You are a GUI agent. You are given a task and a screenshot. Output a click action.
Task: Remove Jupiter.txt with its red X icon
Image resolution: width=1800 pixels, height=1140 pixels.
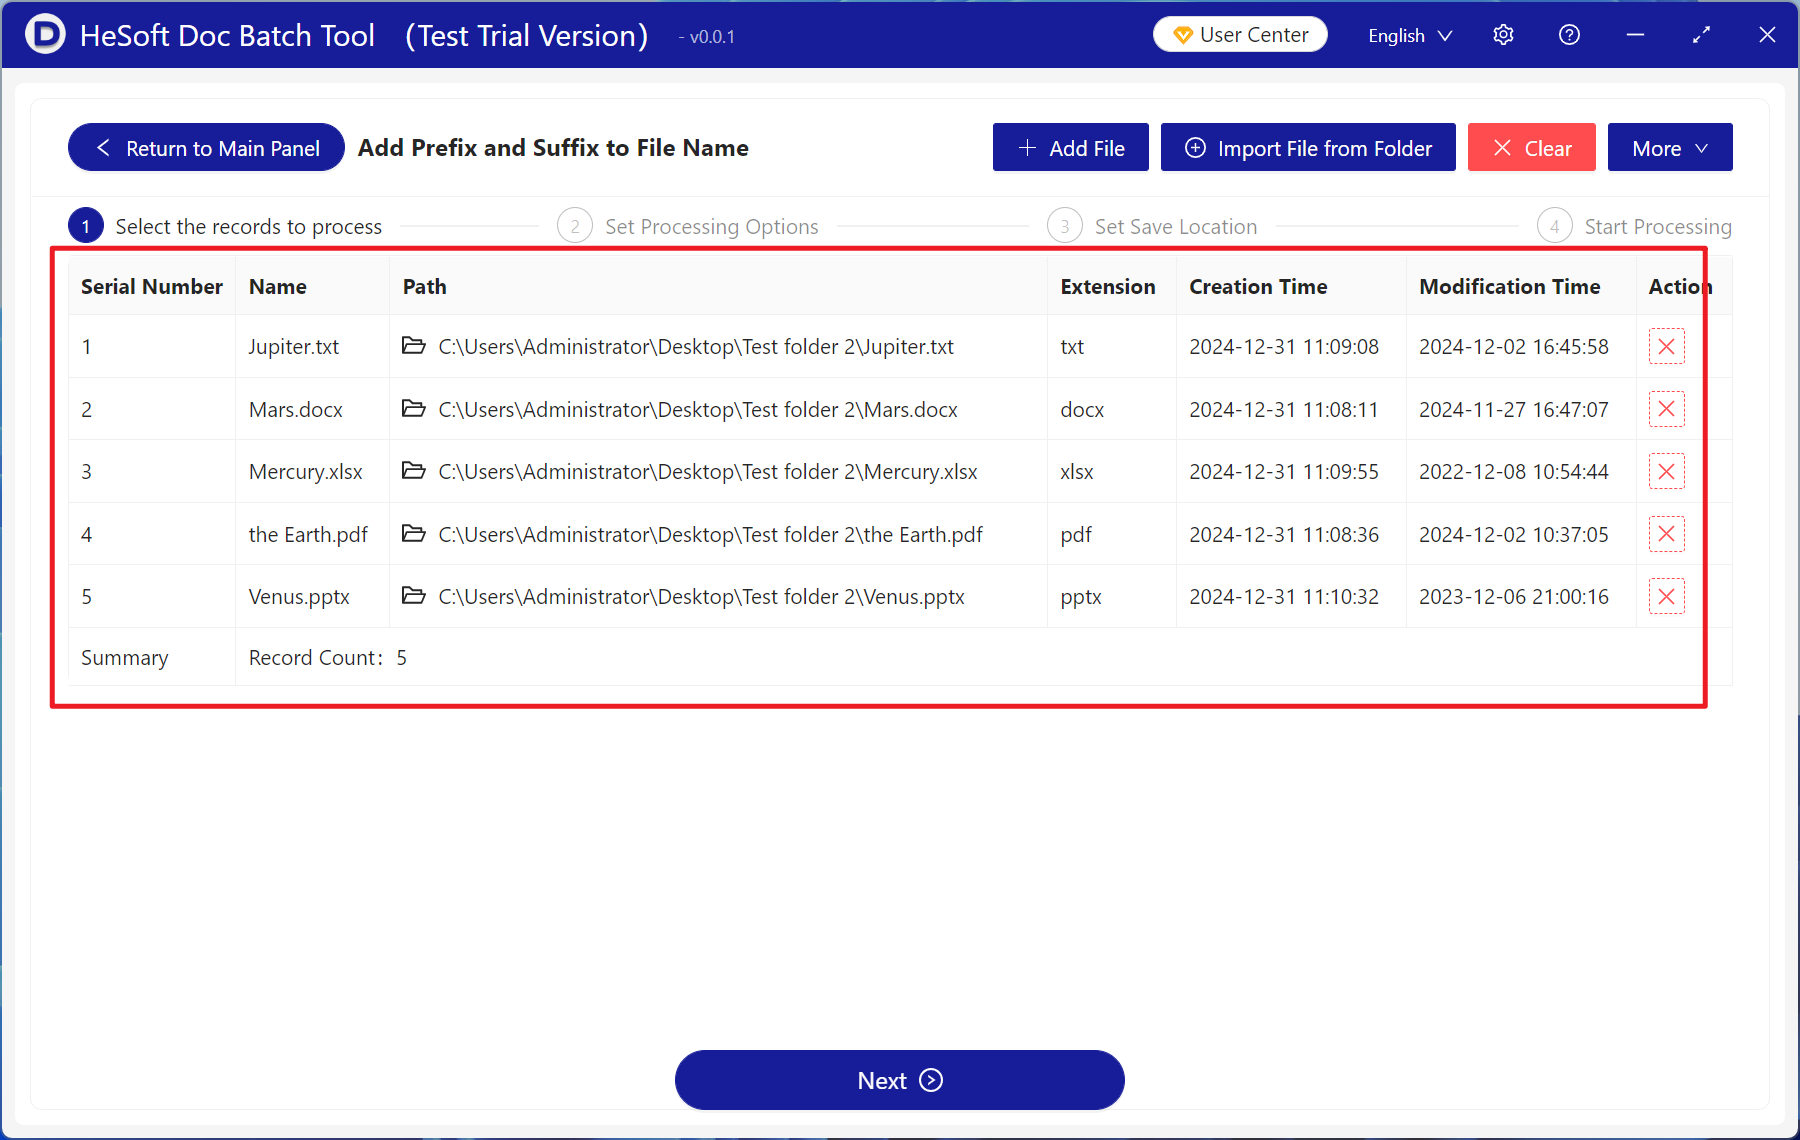pos(1666,347)
